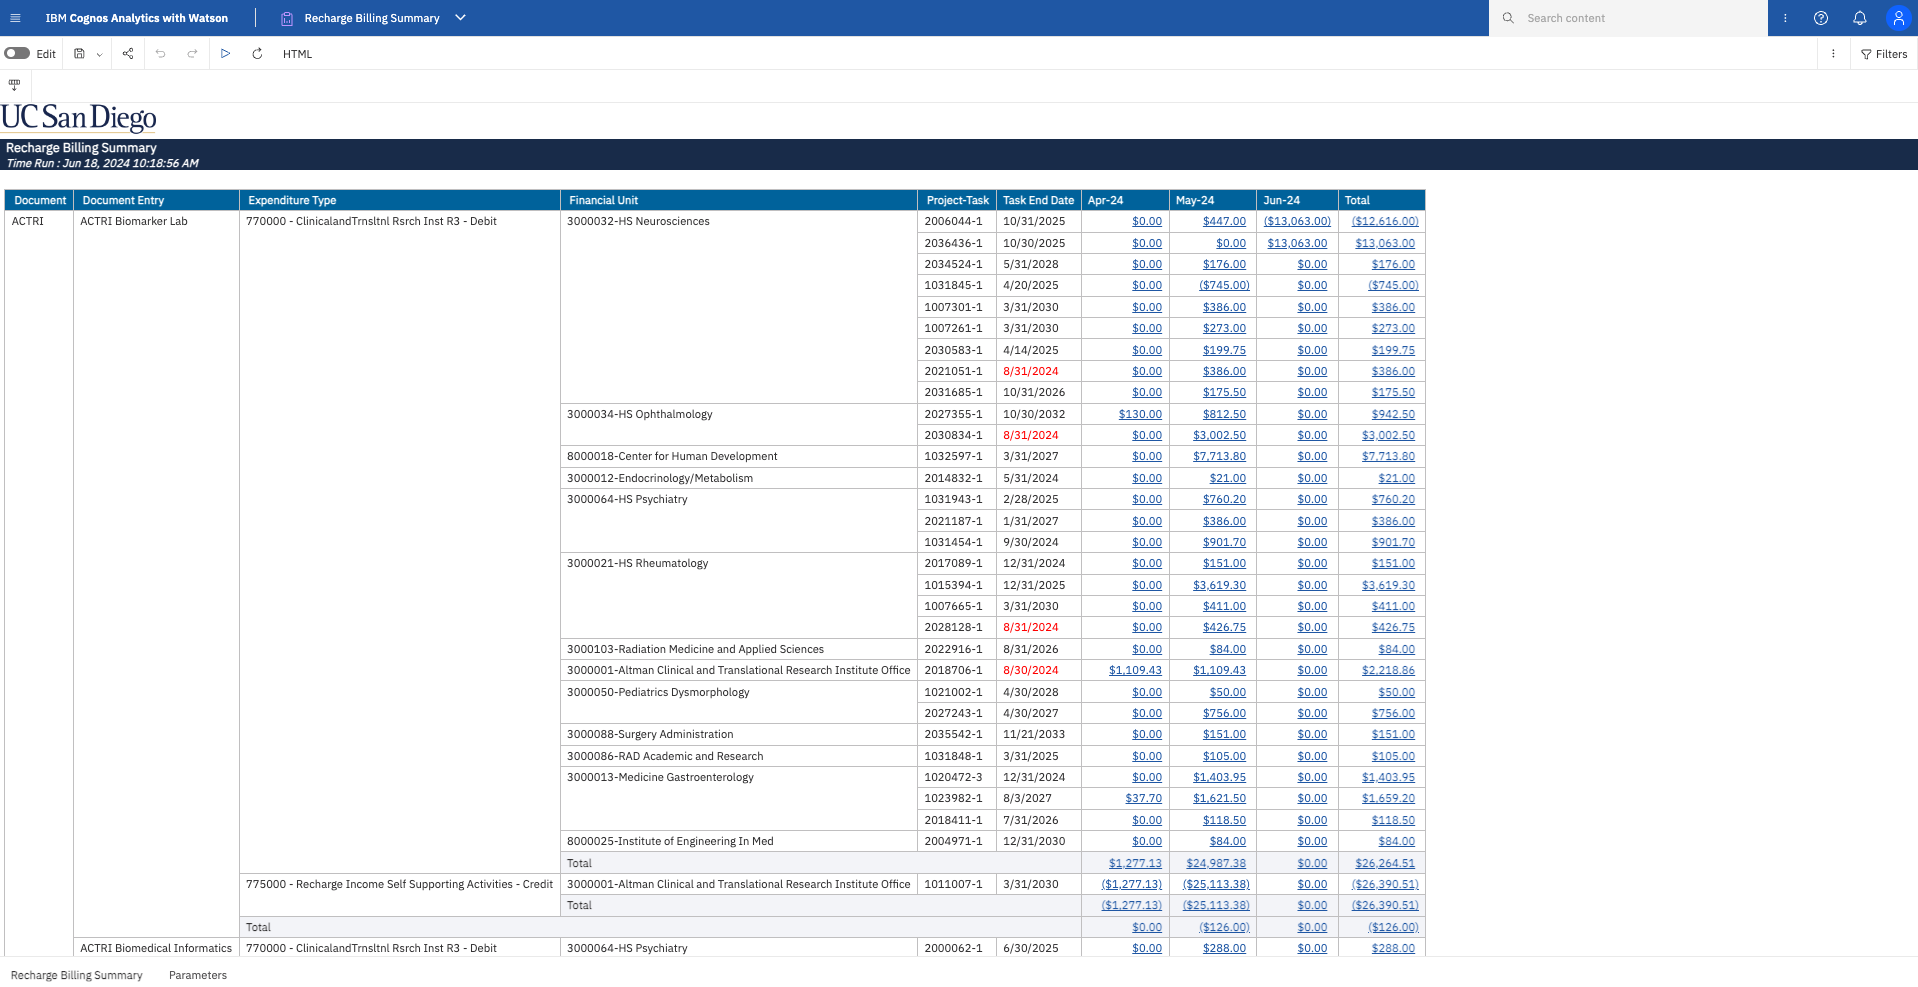Open the Filters panel
Image resolution: width=1918 pixels, height=987 pixels.
pos(1883,54)
